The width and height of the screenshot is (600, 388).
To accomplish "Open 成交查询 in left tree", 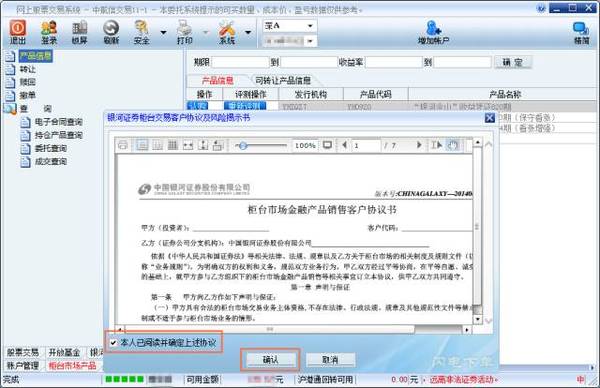I will click(x=51, y=161).
